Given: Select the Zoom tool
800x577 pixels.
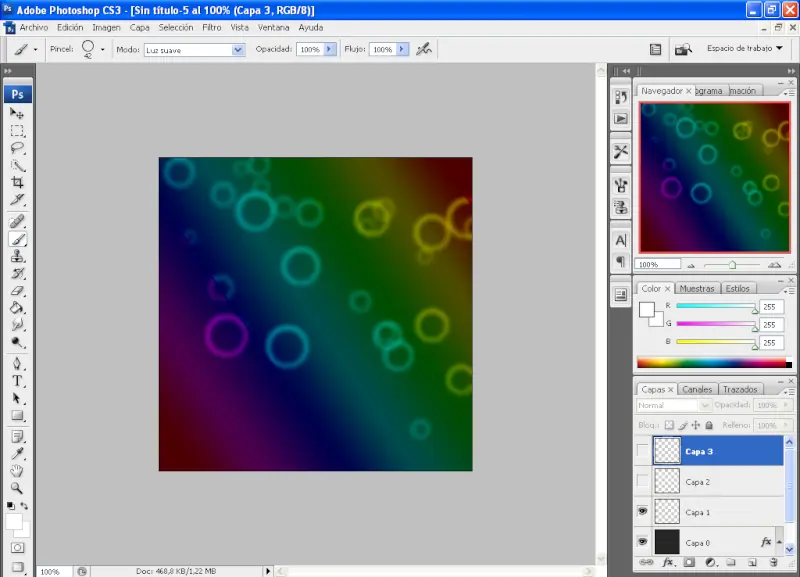Looking at the screenshot, I should tap(17, 488).
